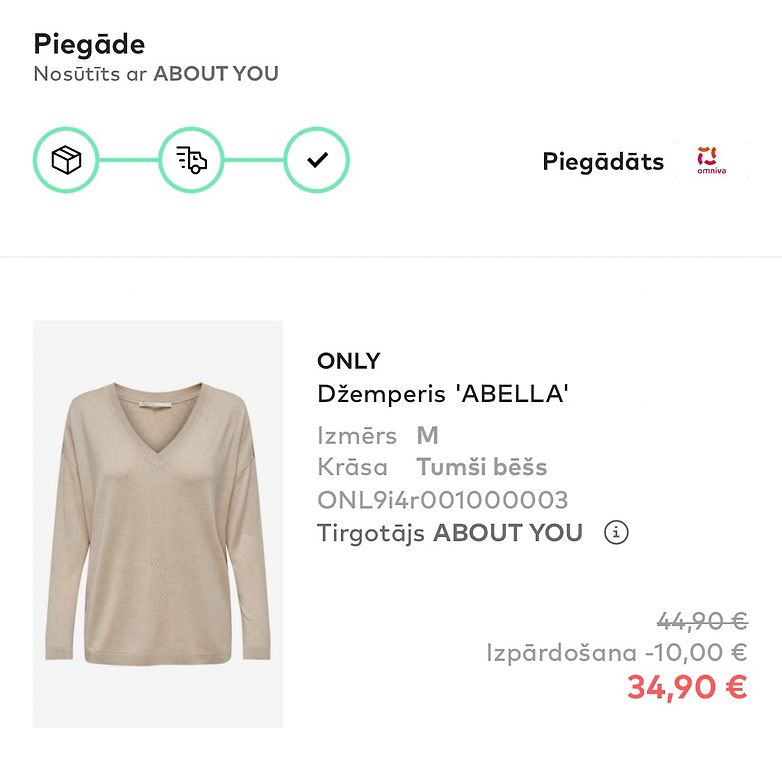Click the Tirgotājs ABOUT YOU seller text
Viewport: 782px width, 768px height.
pyautogui.click(x=450, y=533)
